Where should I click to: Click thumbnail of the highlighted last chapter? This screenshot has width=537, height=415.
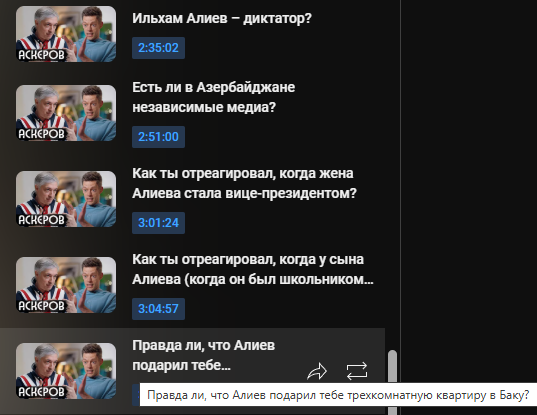point(66,371)
